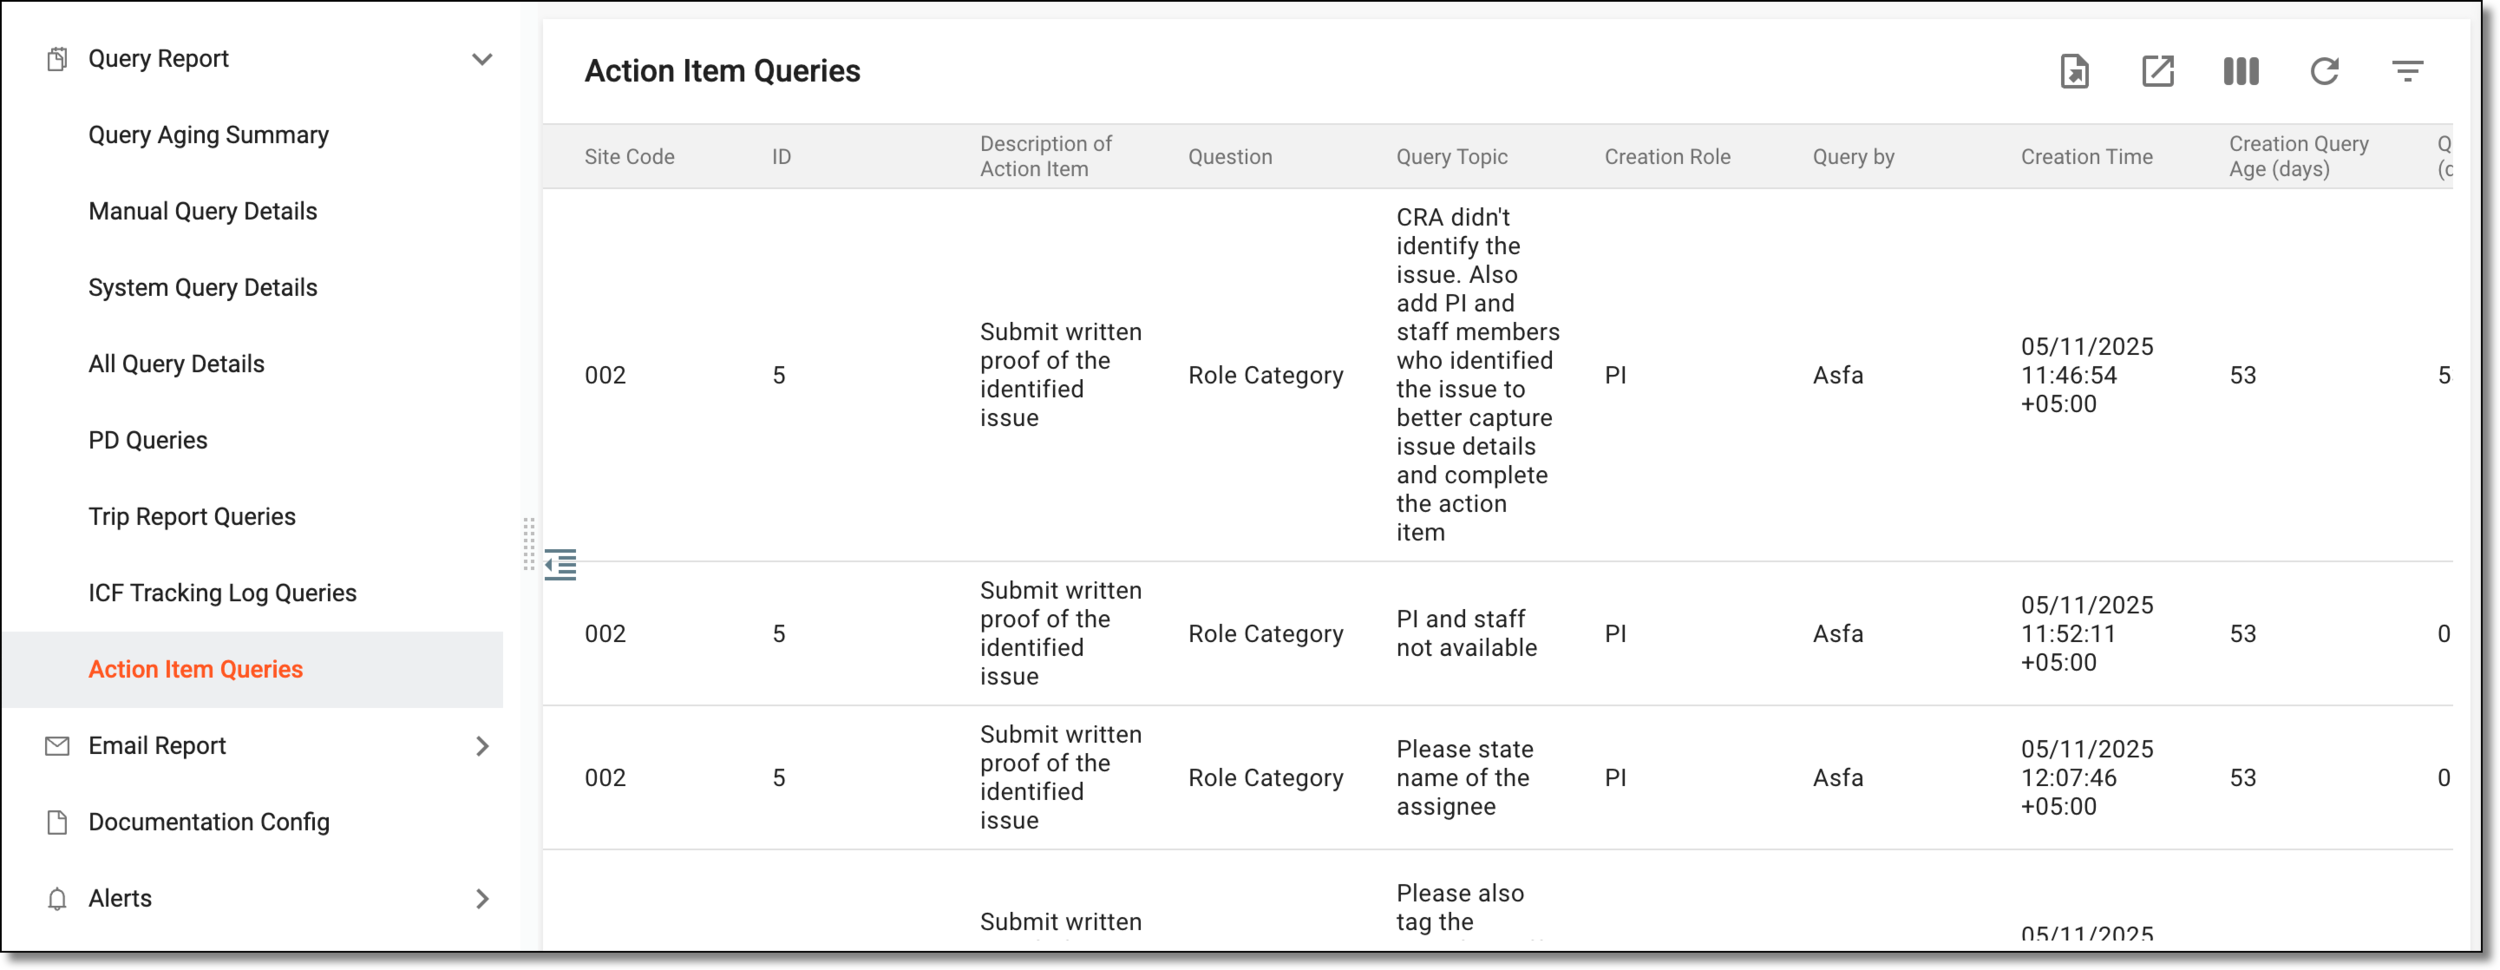Sort by Description of Action Item header

(x=1045, y=156)
